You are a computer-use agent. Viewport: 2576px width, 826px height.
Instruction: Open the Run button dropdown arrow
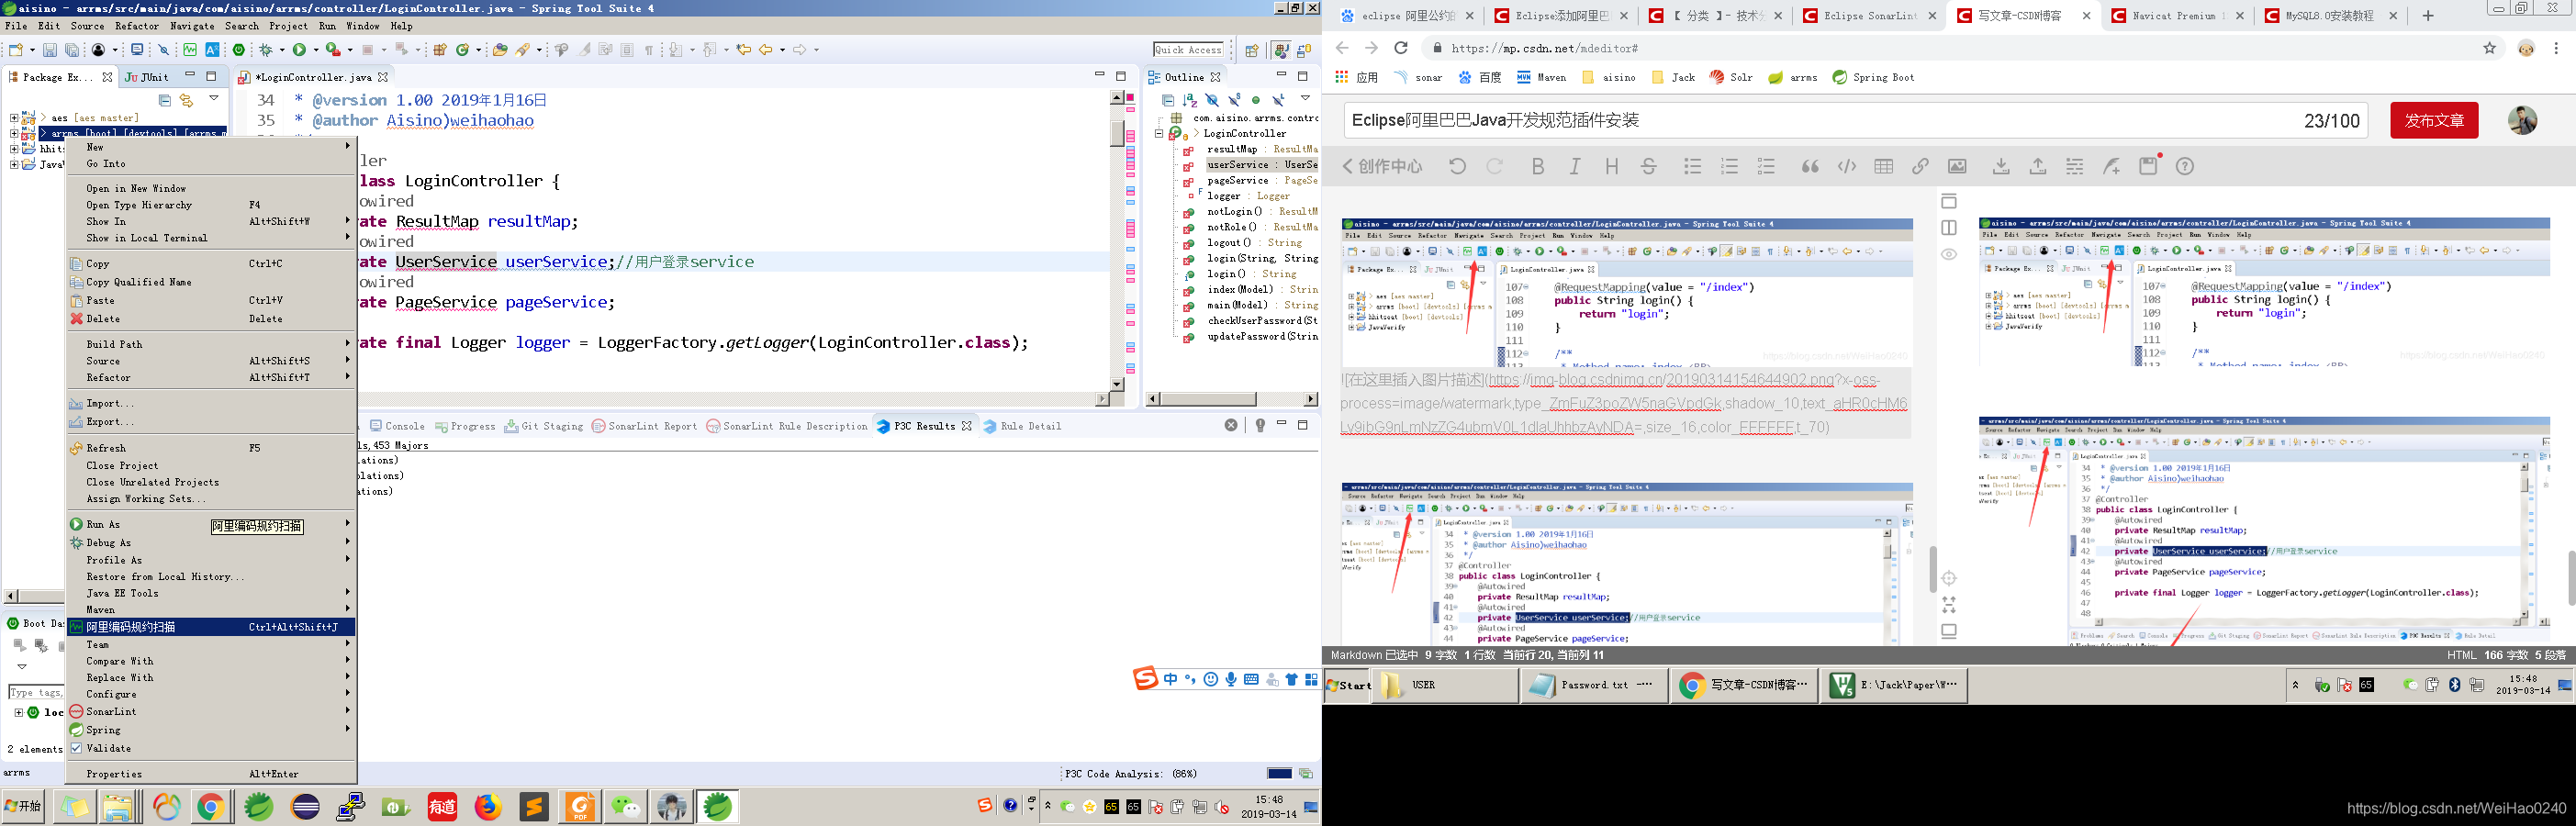pos(315,49)
